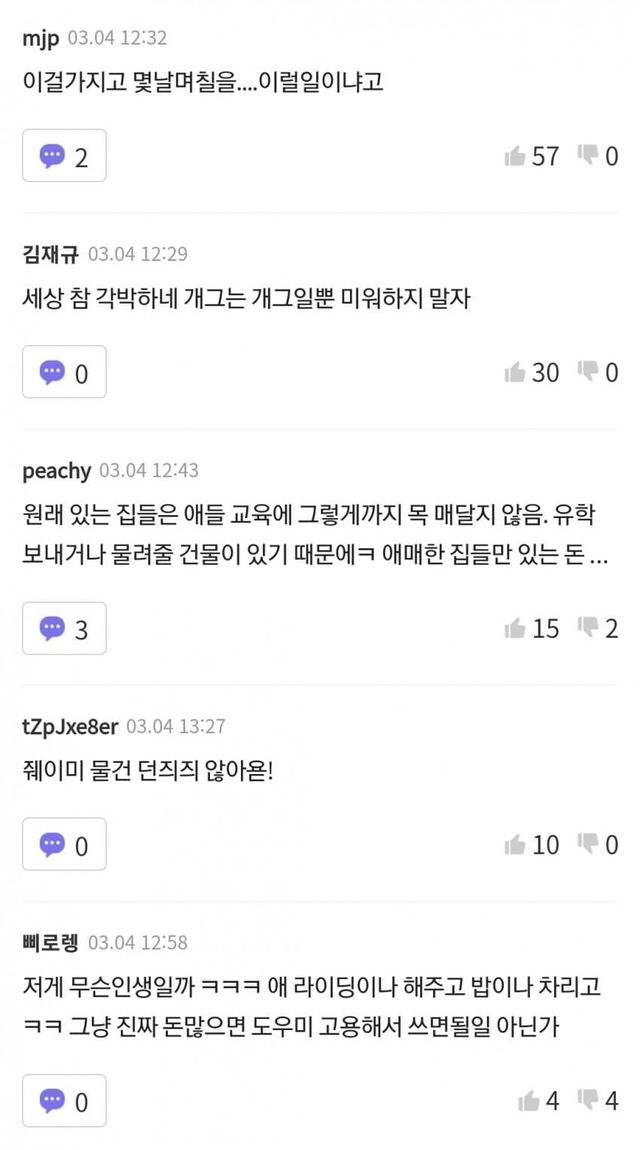
Task: Click the username peachy
Action: coord(56,470)
